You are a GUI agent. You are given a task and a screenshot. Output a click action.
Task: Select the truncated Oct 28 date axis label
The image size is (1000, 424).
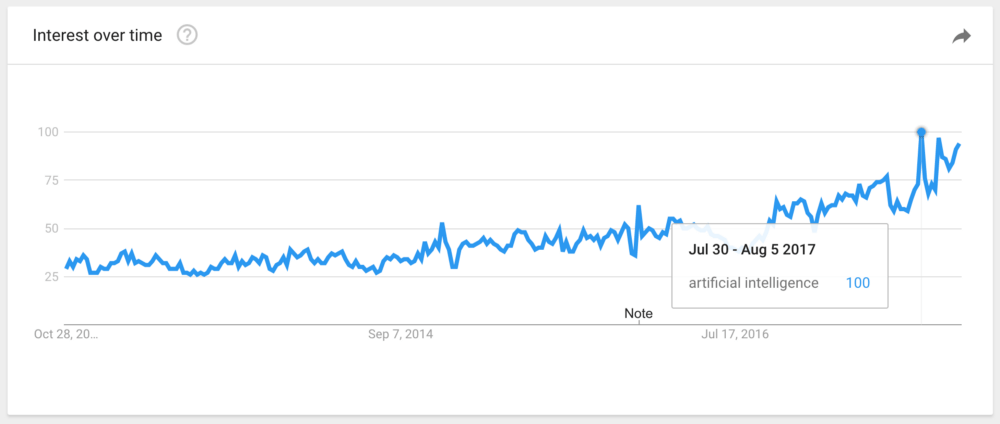pos(66,334)
